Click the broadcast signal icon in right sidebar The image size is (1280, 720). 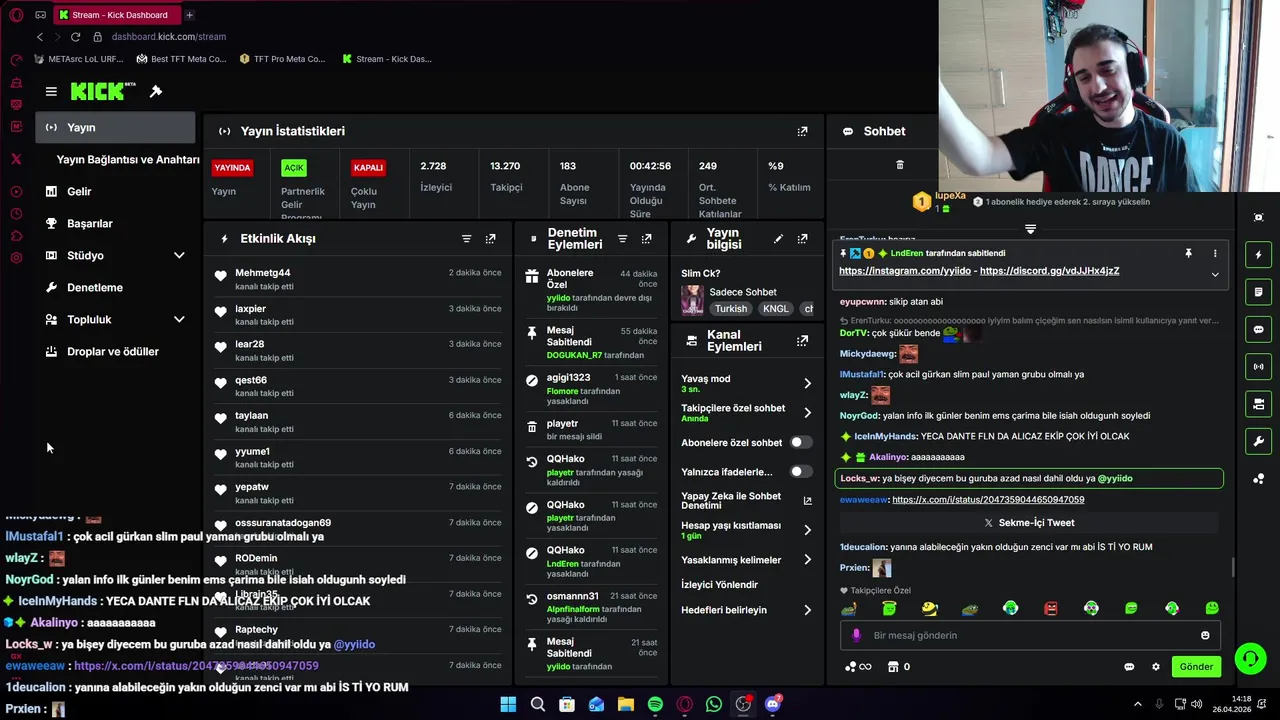pos(1258,366)
